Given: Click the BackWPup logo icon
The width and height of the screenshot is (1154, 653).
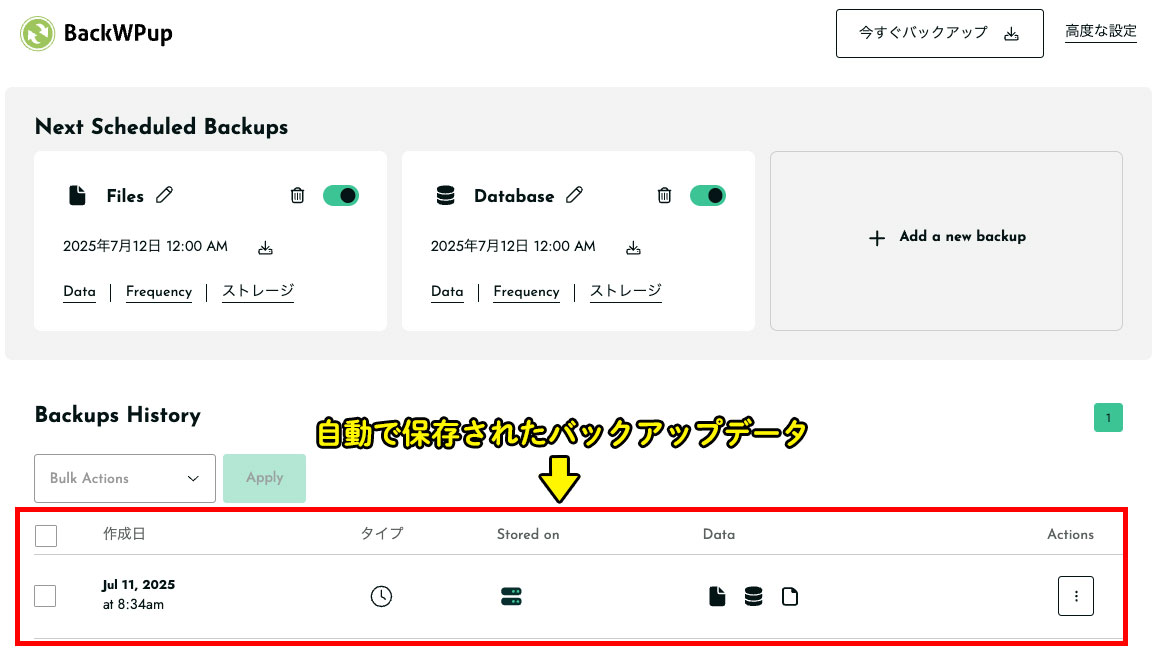Looking at the screenshot, I should (x=38, y=33).
